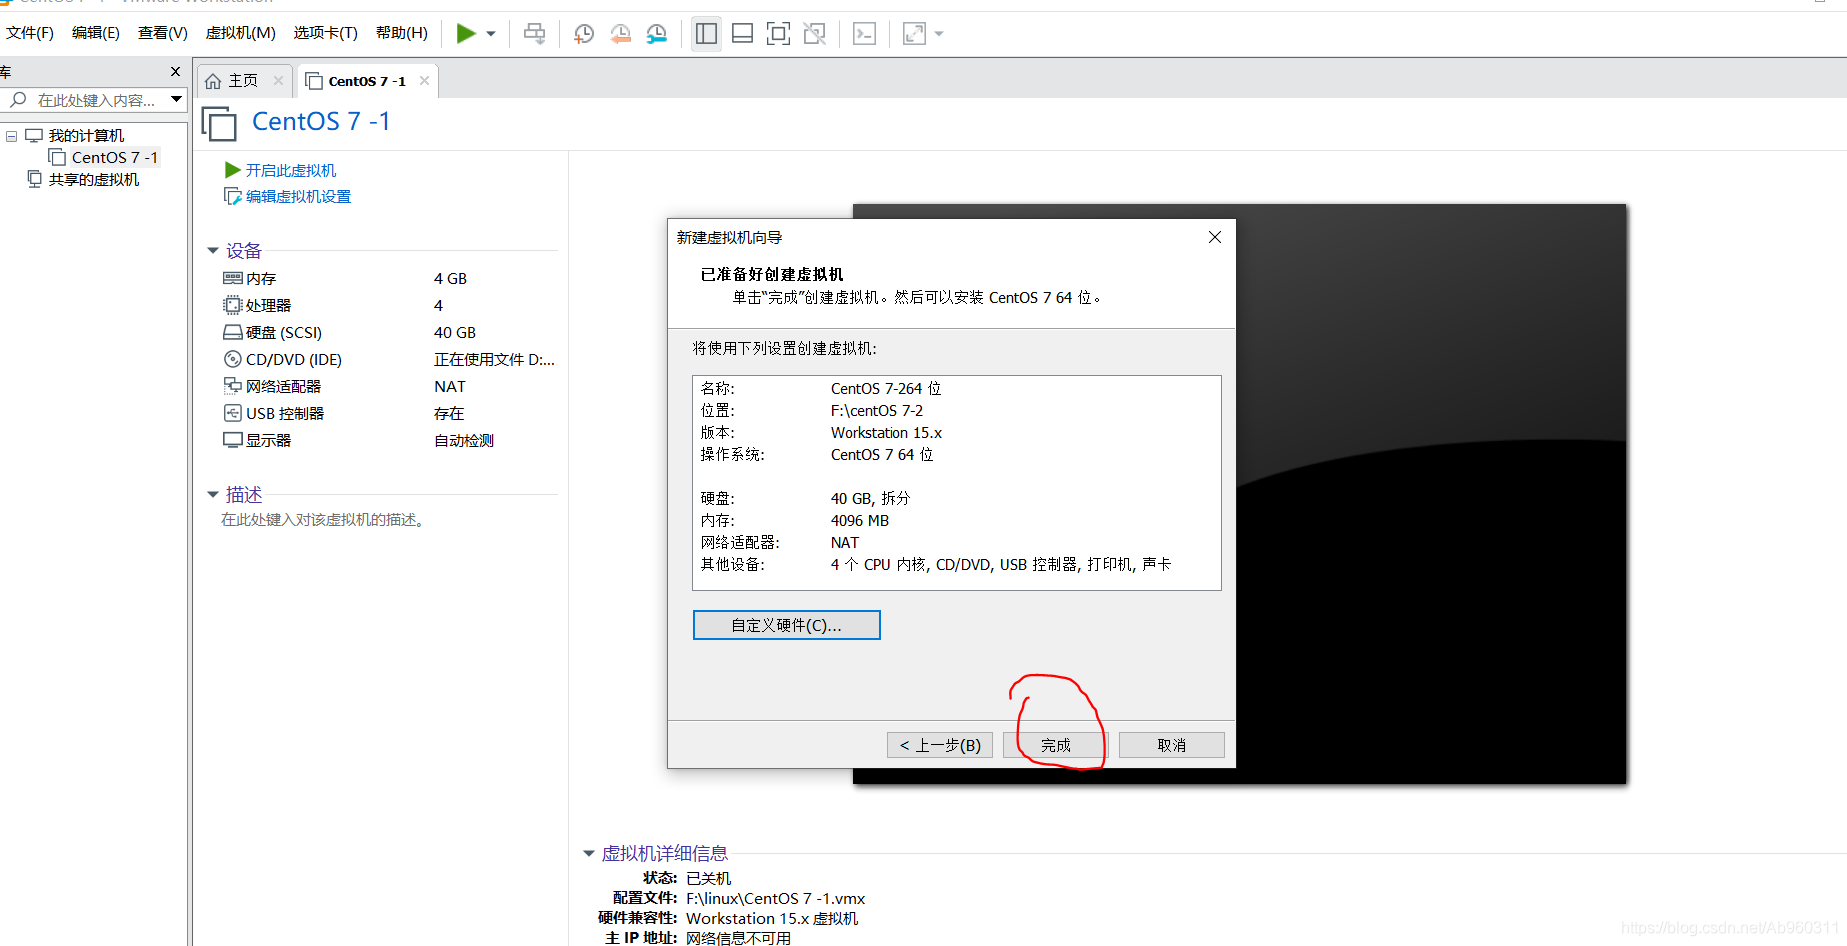Toggle the library sidebar view icon
Image resolution: width=1847 pixels, height=946 pixels.
(706, 34)
